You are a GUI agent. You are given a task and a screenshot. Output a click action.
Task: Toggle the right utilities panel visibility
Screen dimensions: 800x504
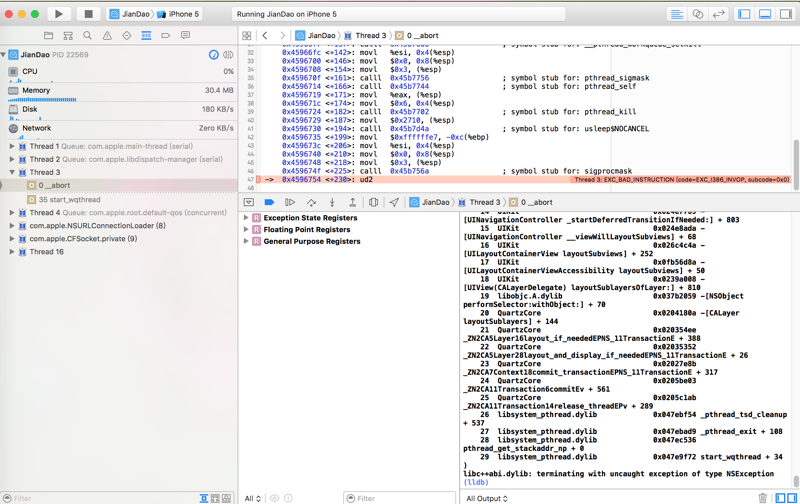[785, 14]
